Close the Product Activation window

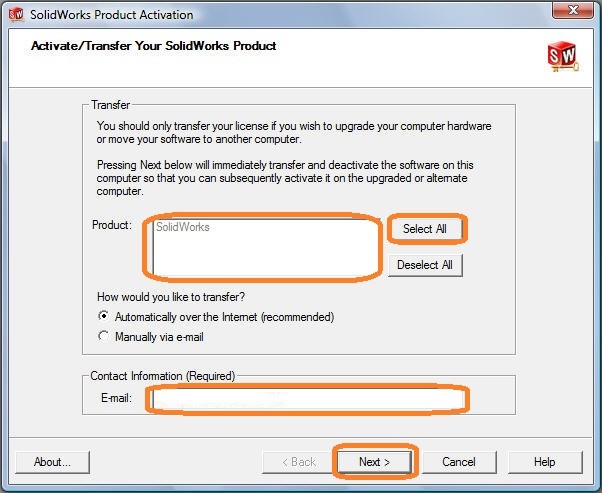572,10
